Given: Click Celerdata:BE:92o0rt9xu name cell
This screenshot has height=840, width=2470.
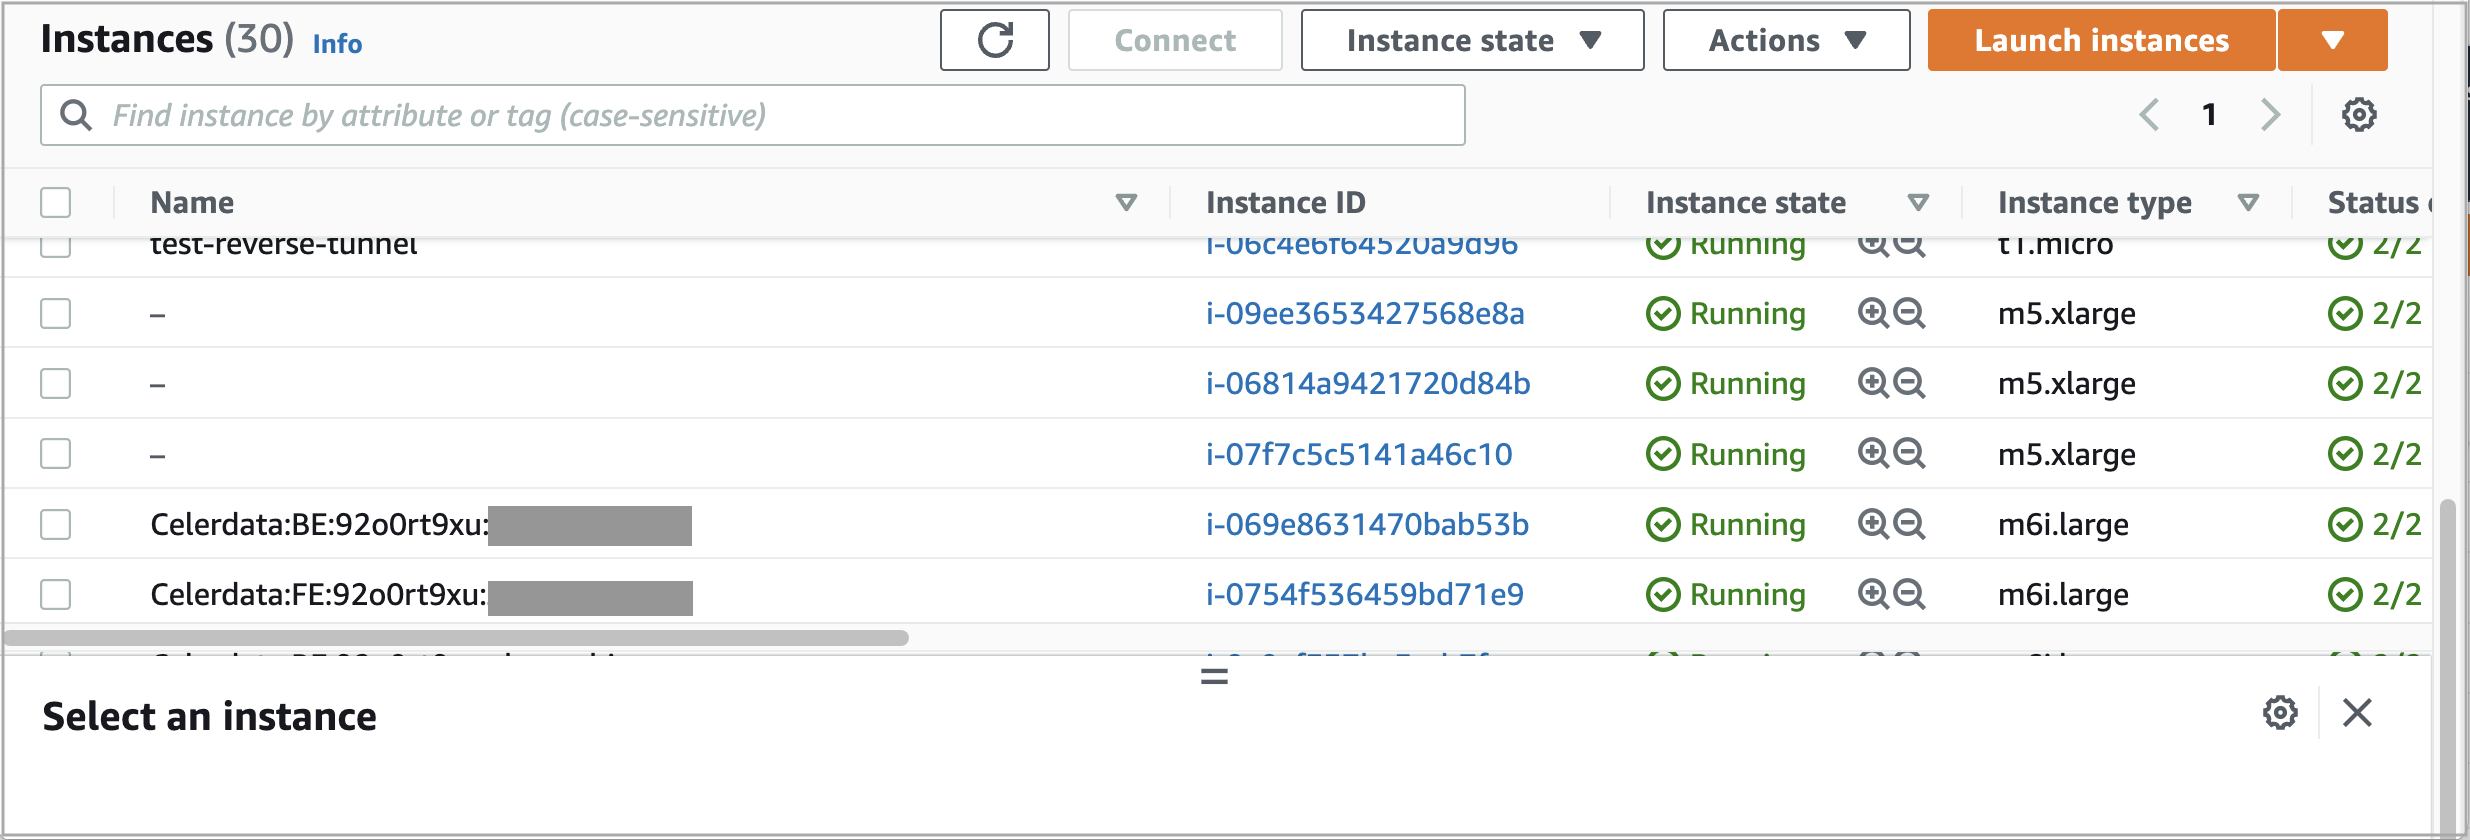Looking at the screenshot, I should point(420,525).
